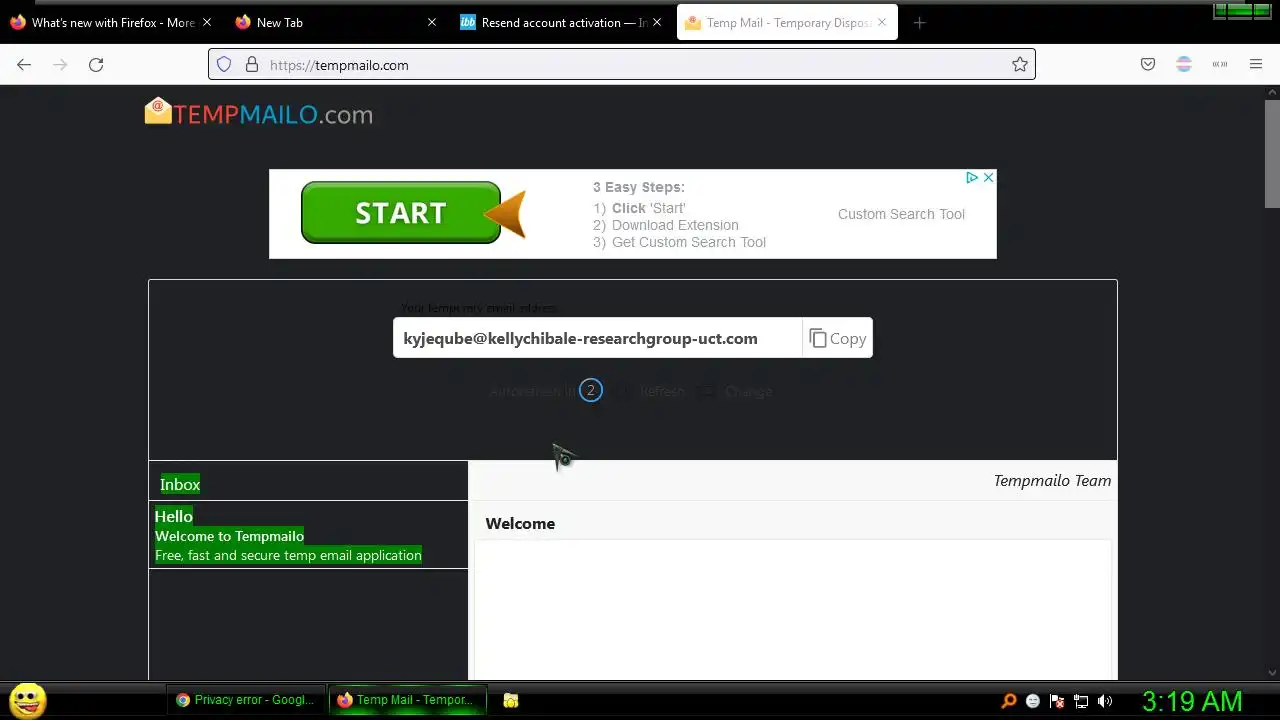Click the Pocket save icon
Viewport: 1280px width, 720px height.
(x=1148, y=65)
